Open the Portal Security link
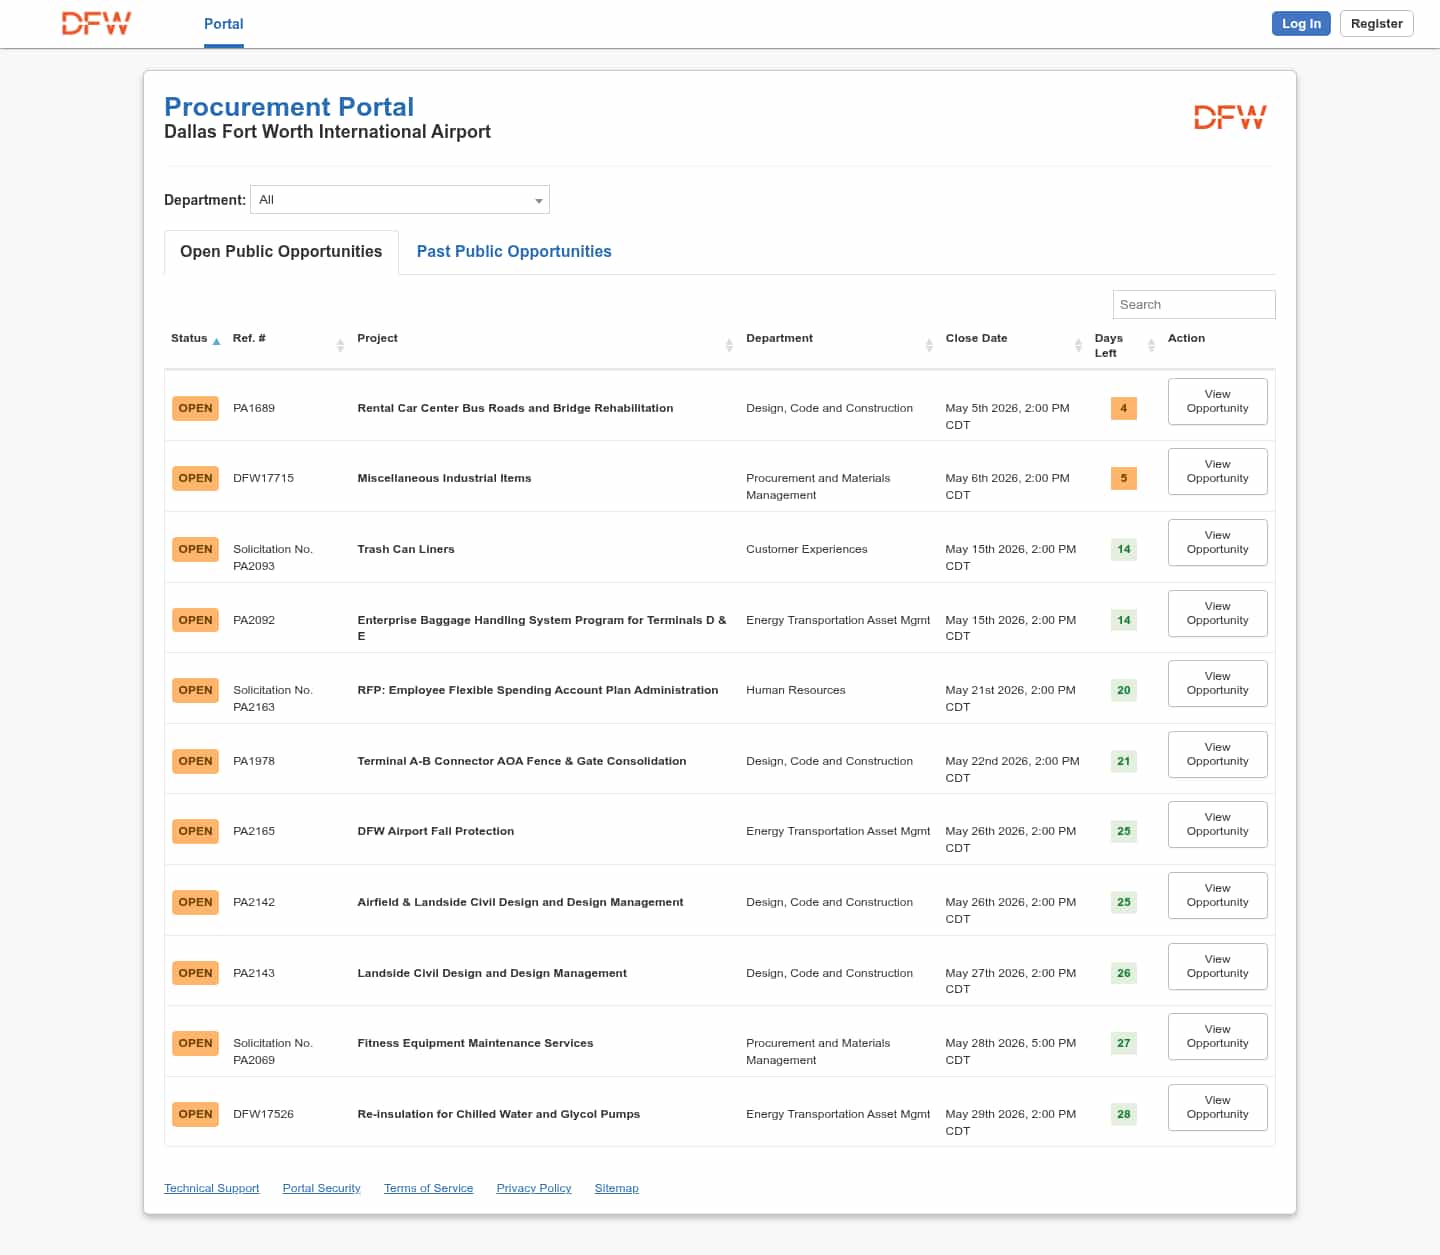Image resolution: width=1440 pixels, height=1255 pixels. [x=322, y=1188]
